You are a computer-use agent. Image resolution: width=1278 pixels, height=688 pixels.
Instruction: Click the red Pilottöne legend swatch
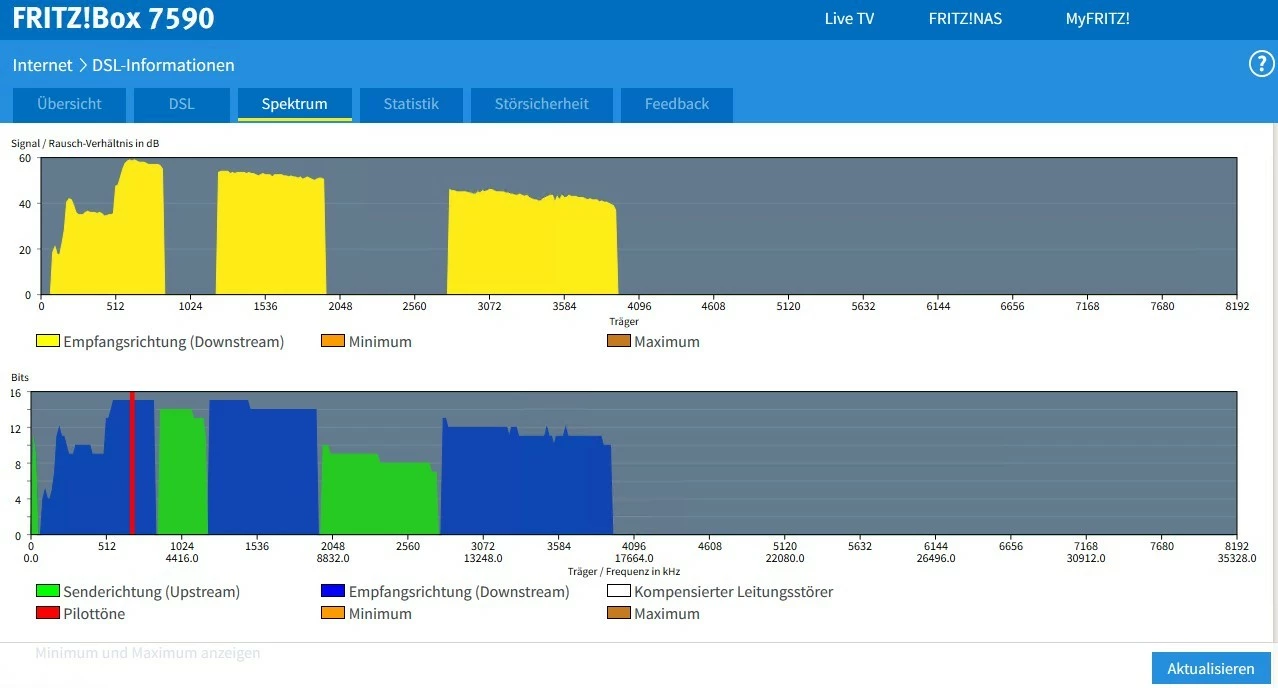(48, 613)
